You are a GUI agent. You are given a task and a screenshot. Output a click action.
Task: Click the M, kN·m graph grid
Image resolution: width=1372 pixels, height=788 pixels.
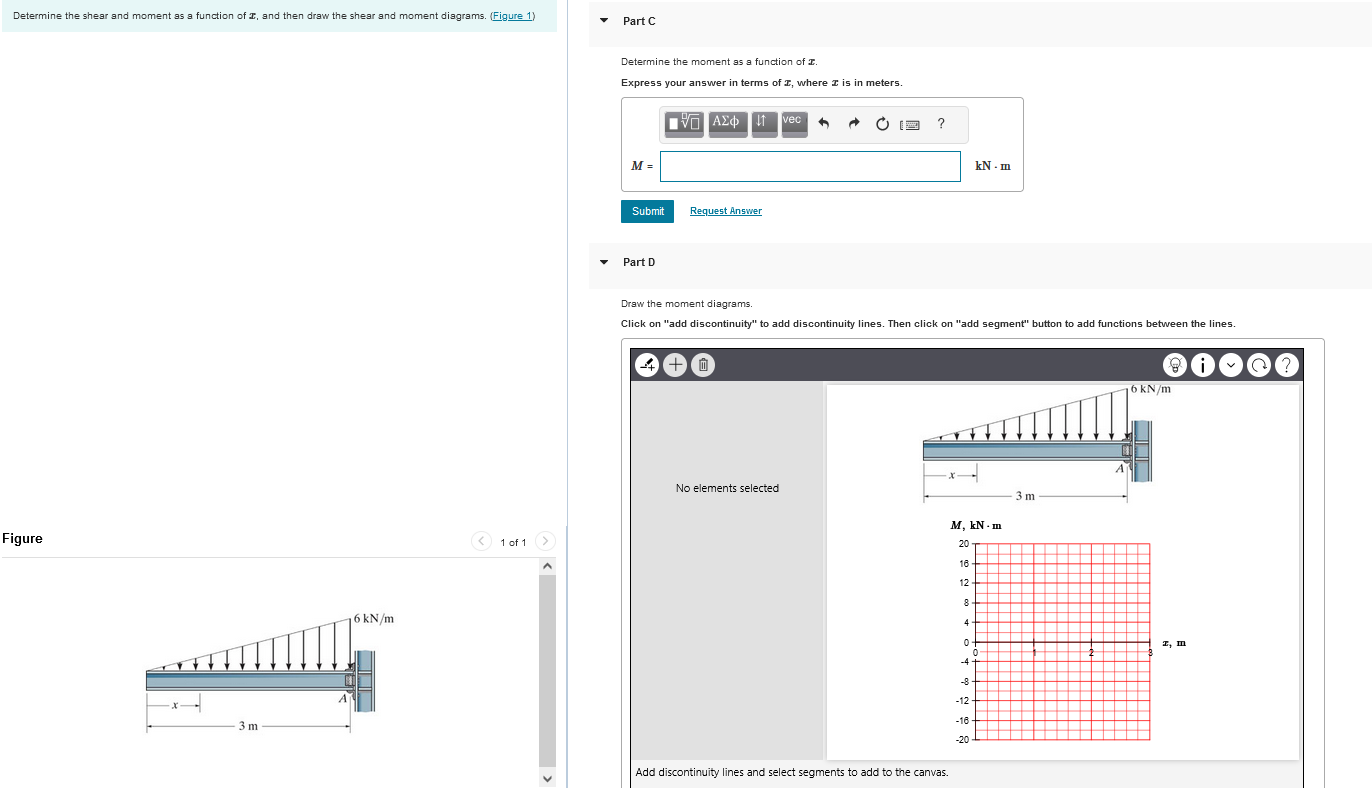pos(1062,642)
